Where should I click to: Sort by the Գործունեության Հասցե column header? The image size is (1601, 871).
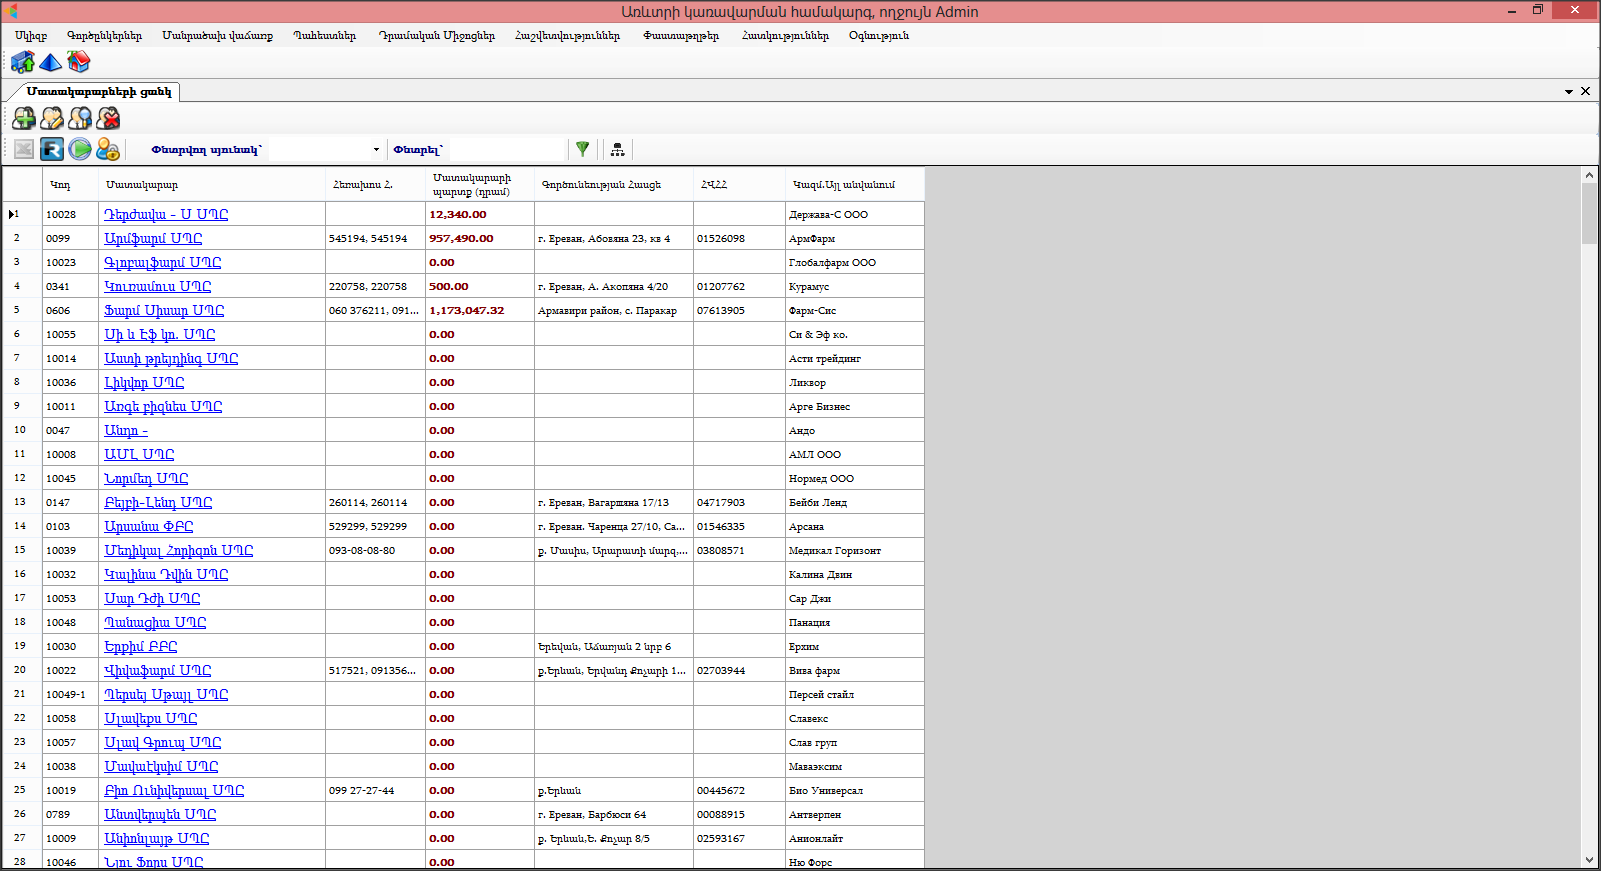[614, 184]
